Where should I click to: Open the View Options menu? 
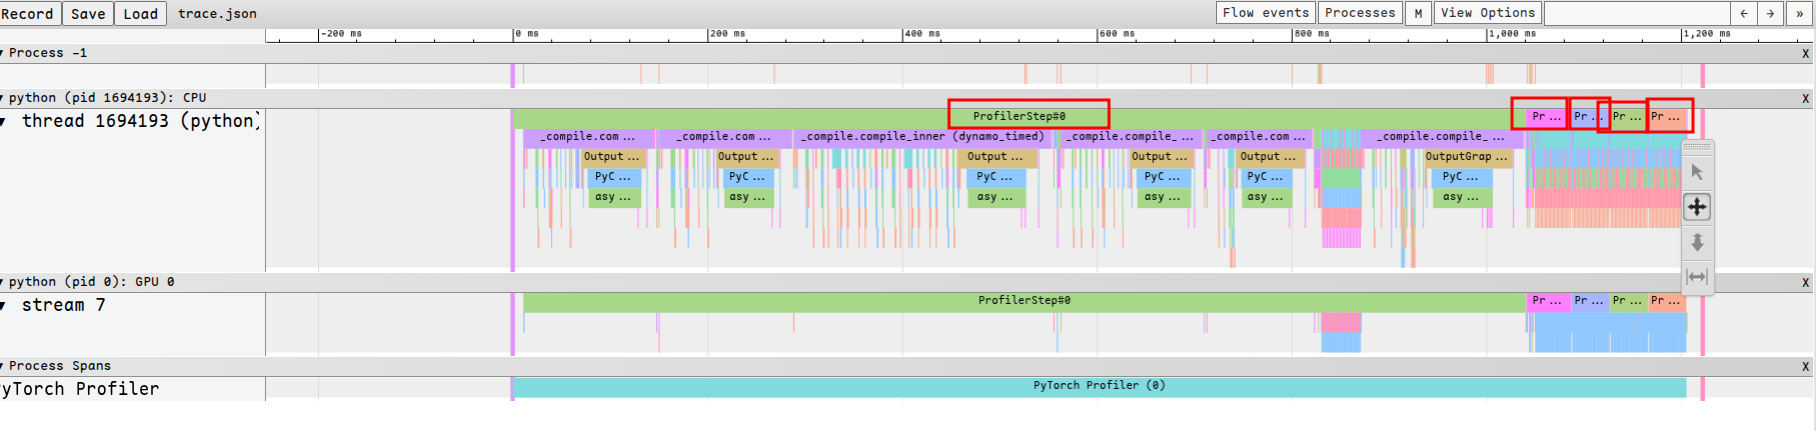[1487, 13]
